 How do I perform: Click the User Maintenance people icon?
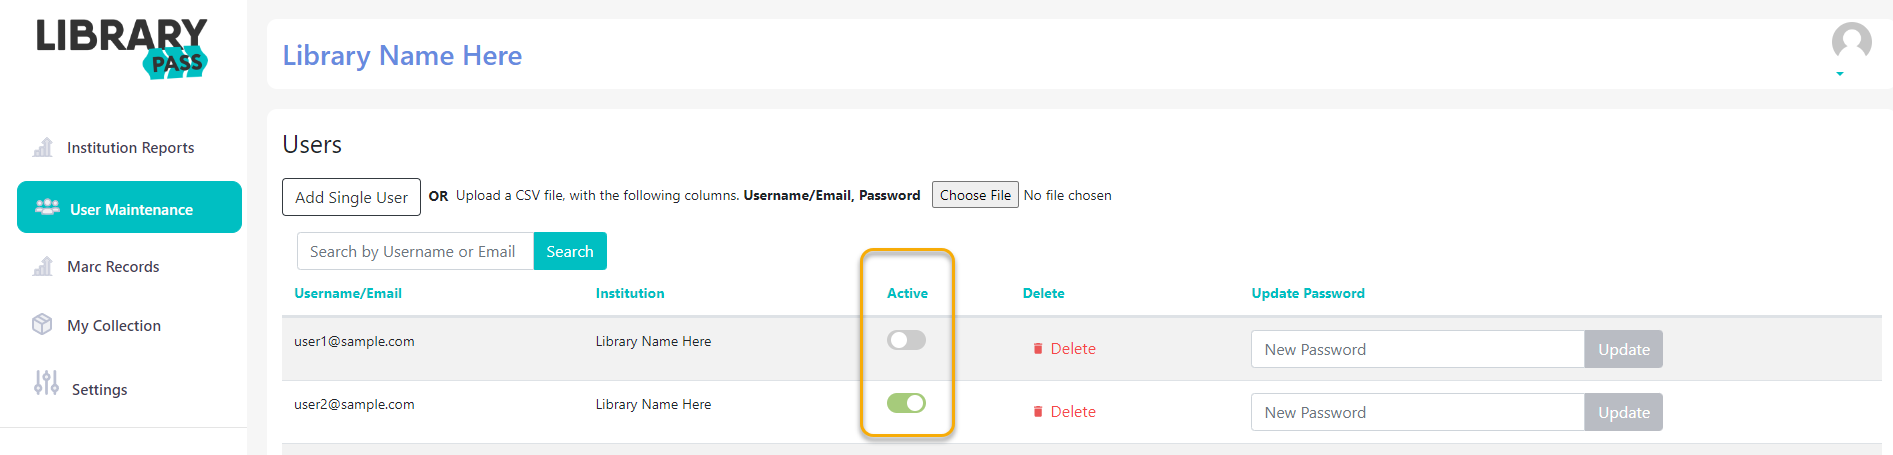pos(47,207)
